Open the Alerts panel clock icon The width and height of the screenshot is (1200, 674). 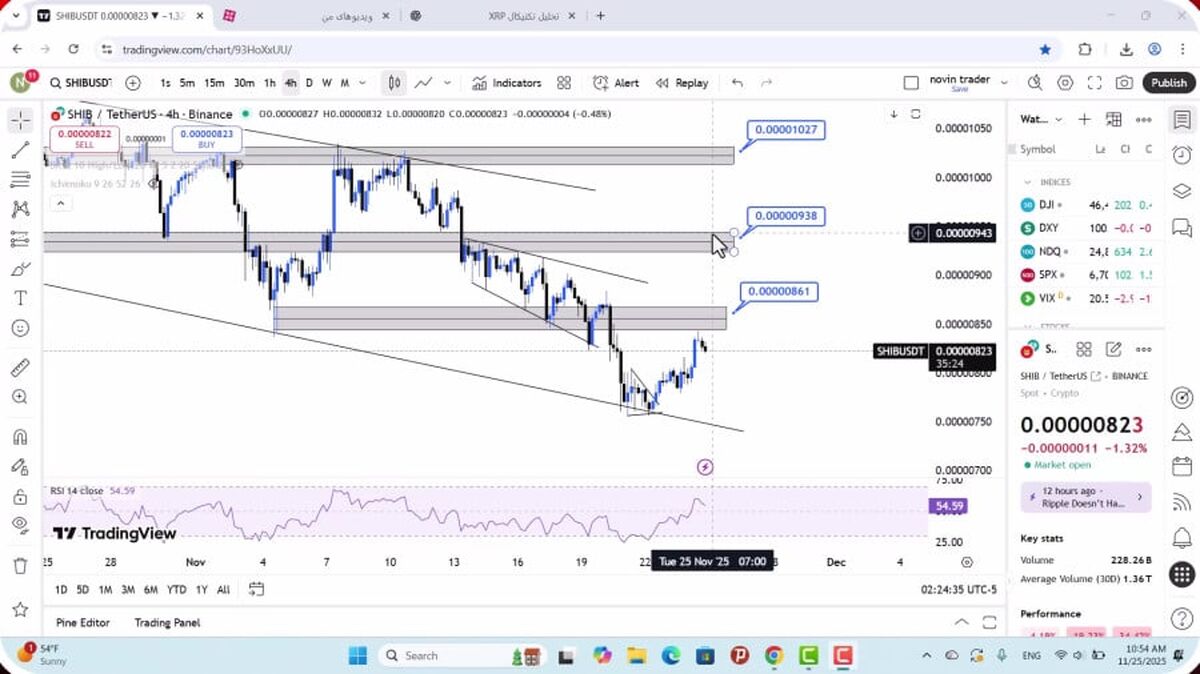1182,155
